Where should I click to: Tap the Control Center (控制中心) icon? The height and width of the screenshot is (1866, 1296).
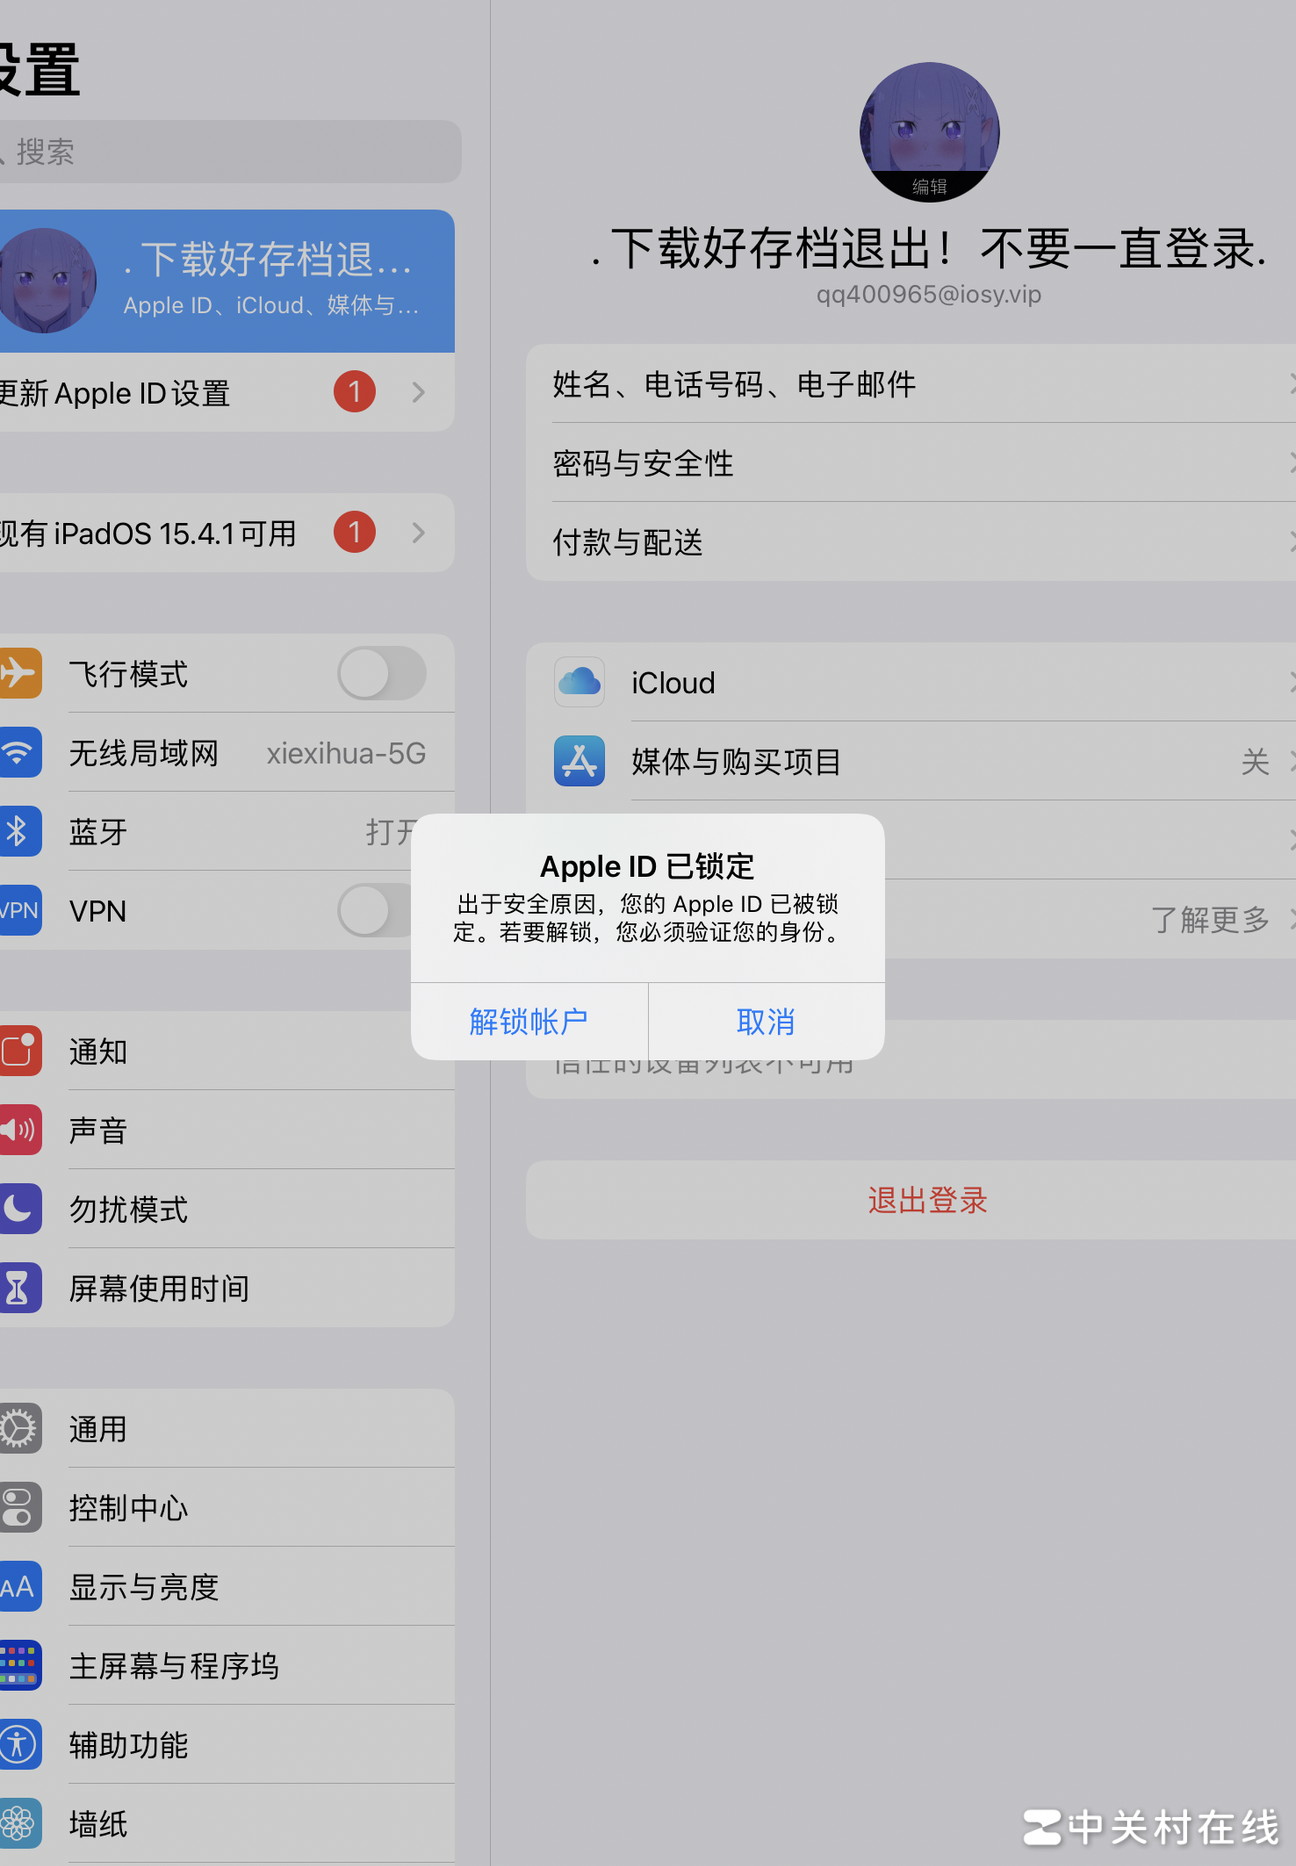18,1507
